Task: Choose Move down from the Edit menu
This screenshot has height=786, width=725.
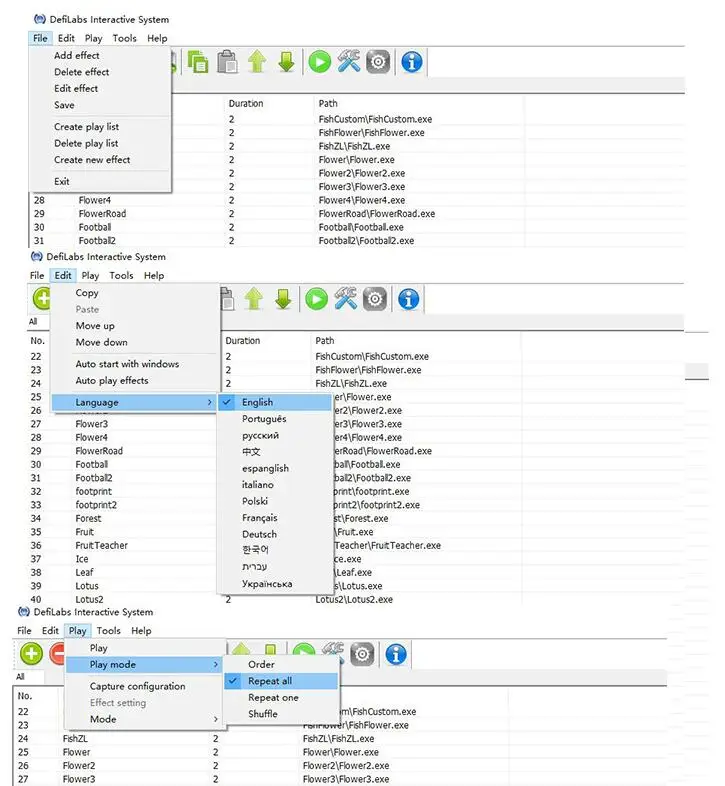Action: point(134,342)
